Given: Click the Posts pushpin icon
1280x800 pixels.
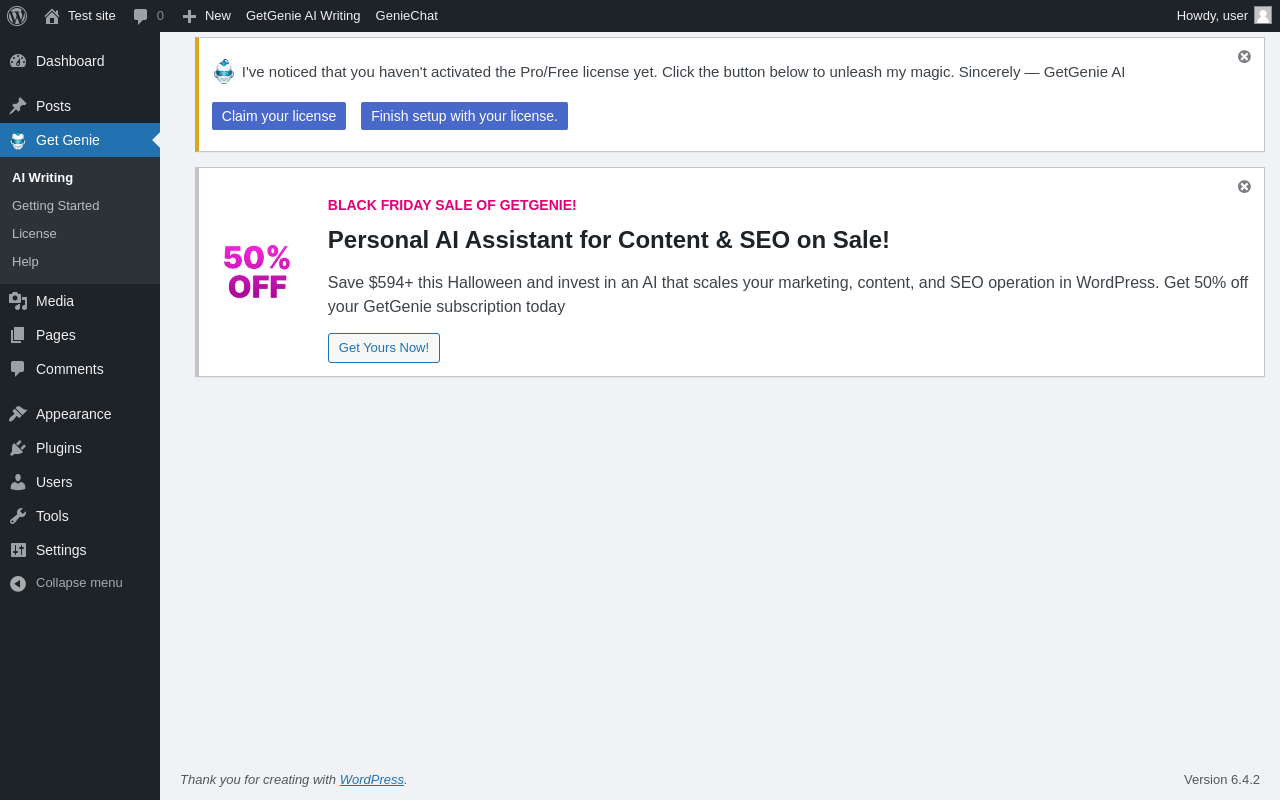Looking at the screenshot, I should point(18,106).
